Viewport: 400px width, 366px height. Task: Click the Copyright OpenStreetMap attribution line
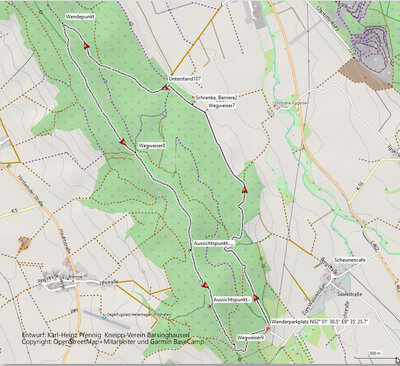tap(113, 342)
